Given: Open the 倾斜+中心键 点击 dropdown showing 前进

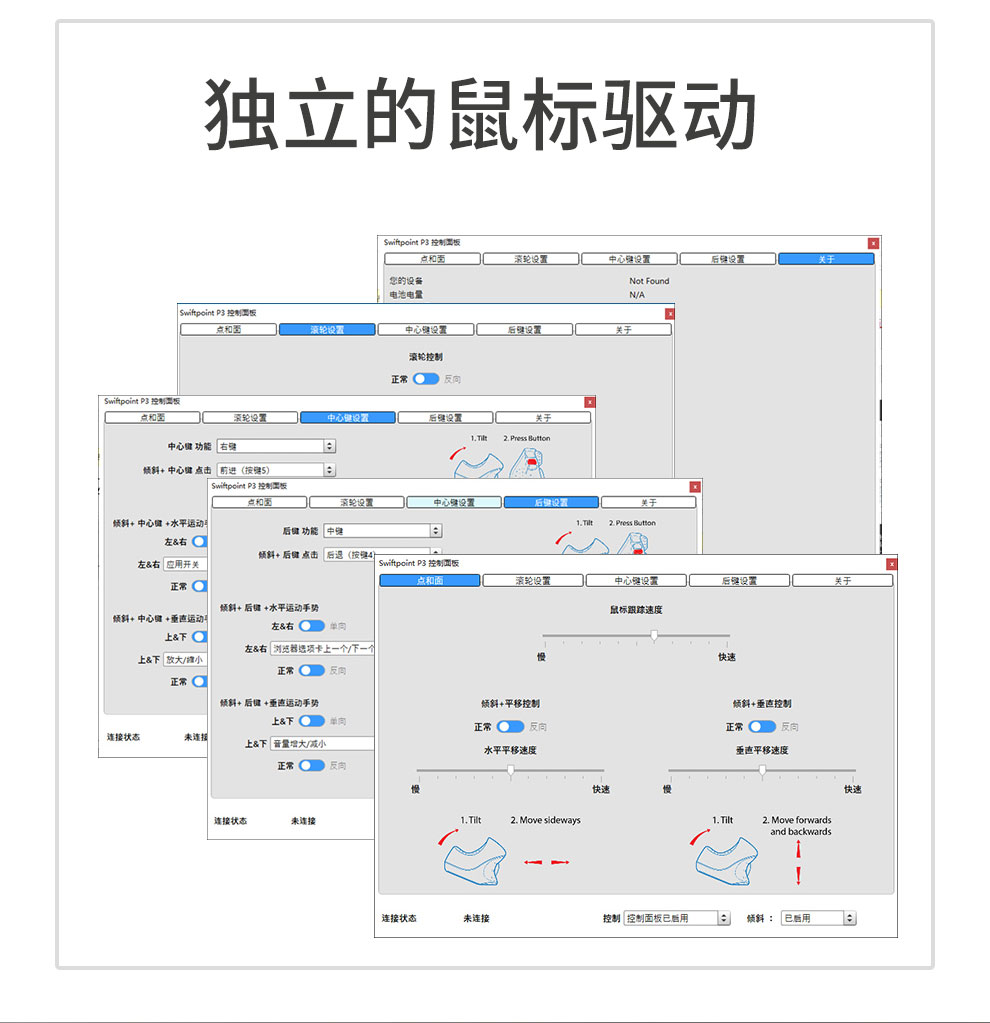Looking at the screenshot, I should point(276,470).
